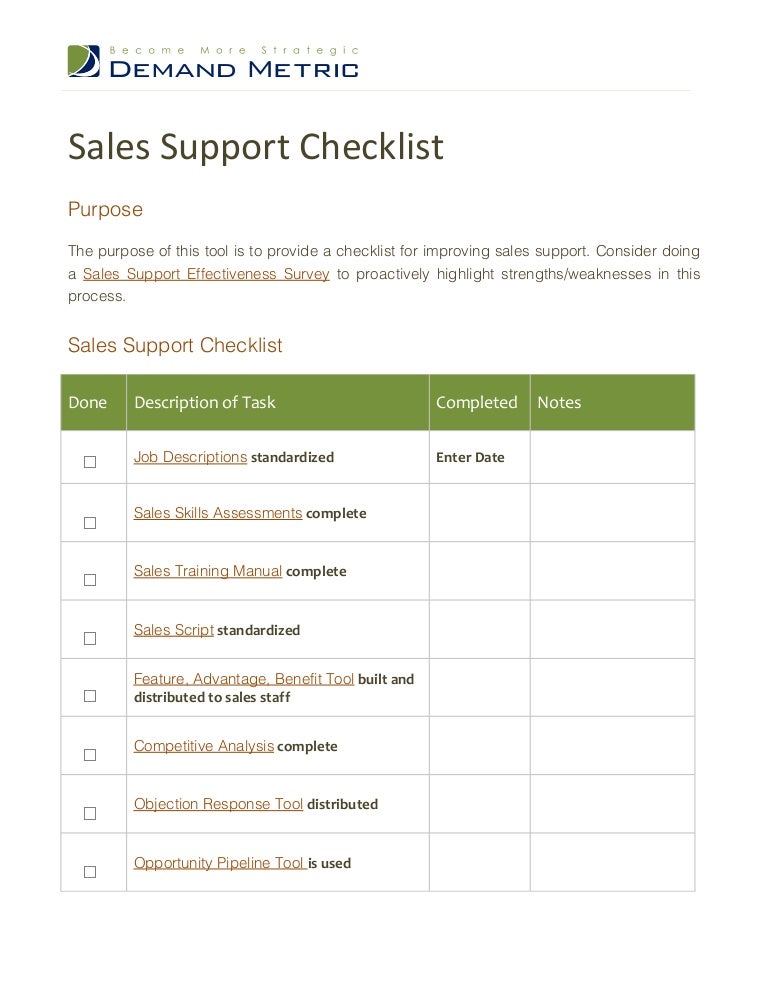This screenshot has height=994, width=768.
Task: Click the Sales Script link
Action: point(174,630)
